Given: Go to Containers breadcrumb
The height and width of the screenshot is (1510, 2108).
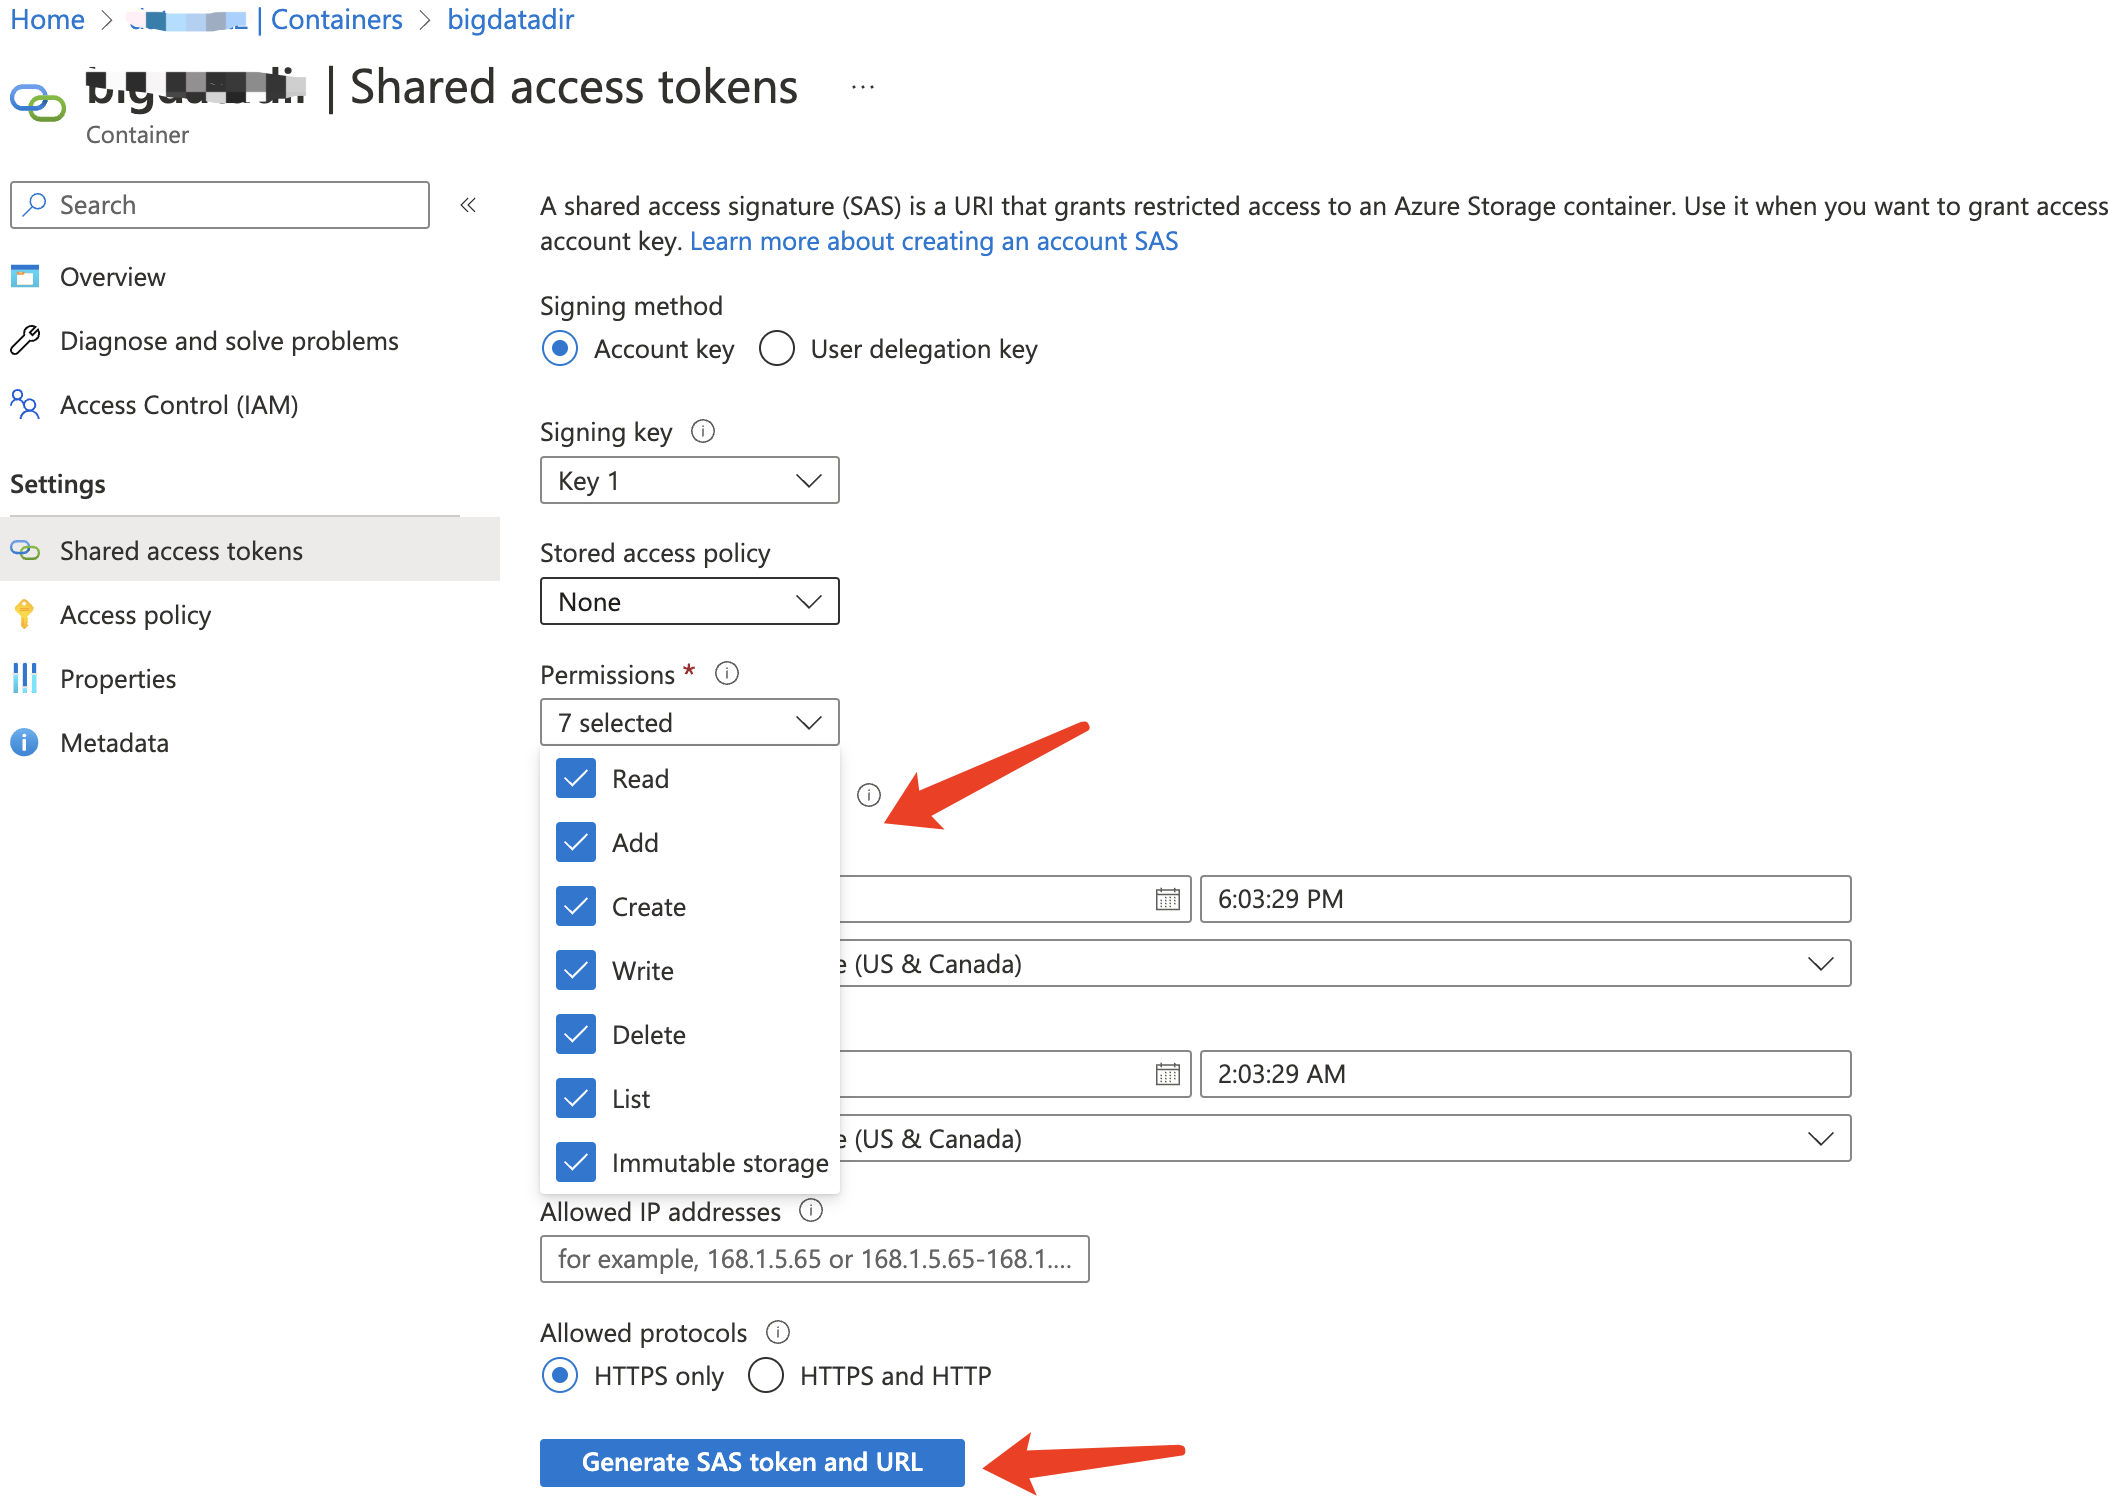Looking at the screenshot, I should [336, 19].
